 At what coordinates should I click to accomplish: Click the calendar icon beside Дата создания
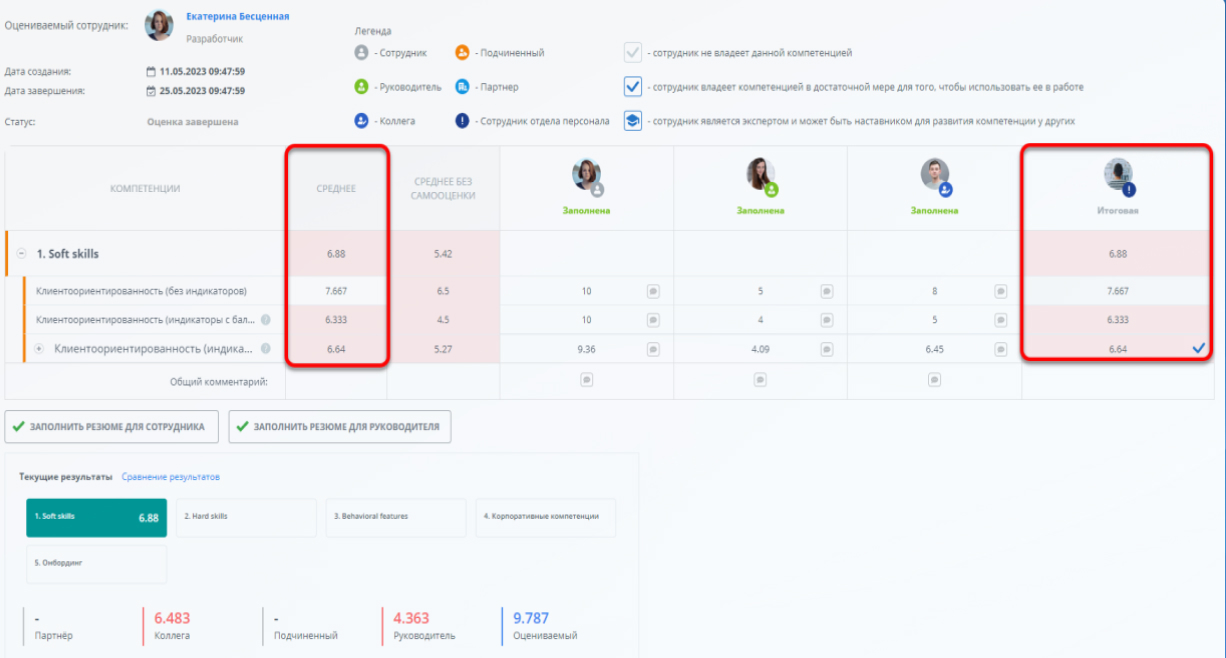[151, 72]
